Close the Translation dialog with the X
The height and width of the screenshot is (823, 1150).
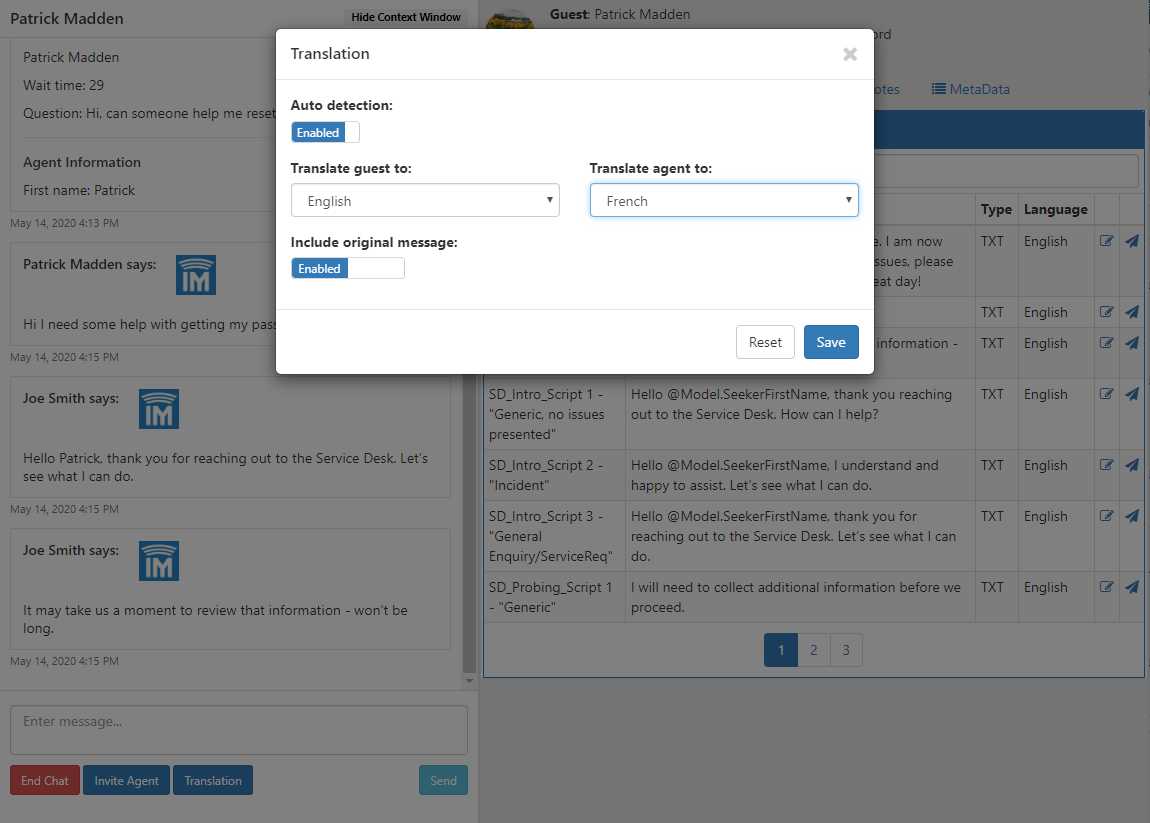click(849, 54)
